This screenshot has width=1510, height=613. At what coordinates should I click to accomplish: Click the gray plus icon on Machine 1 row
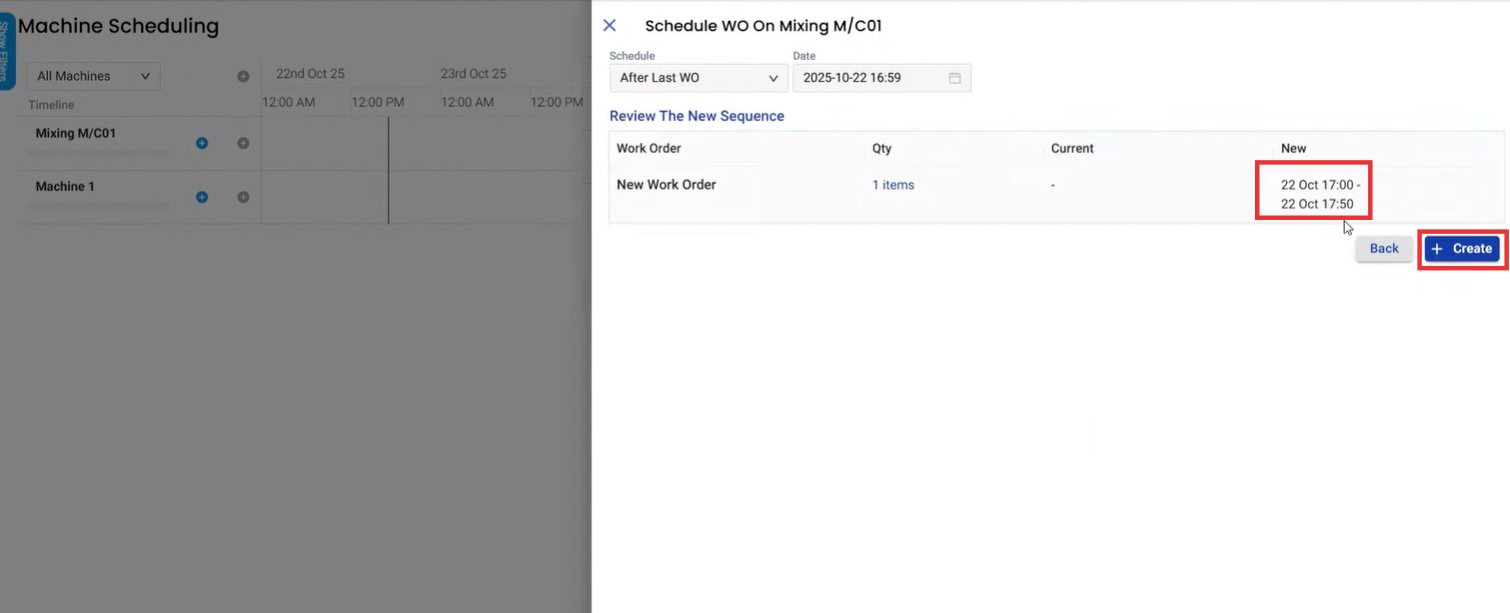tap(243, 197)
